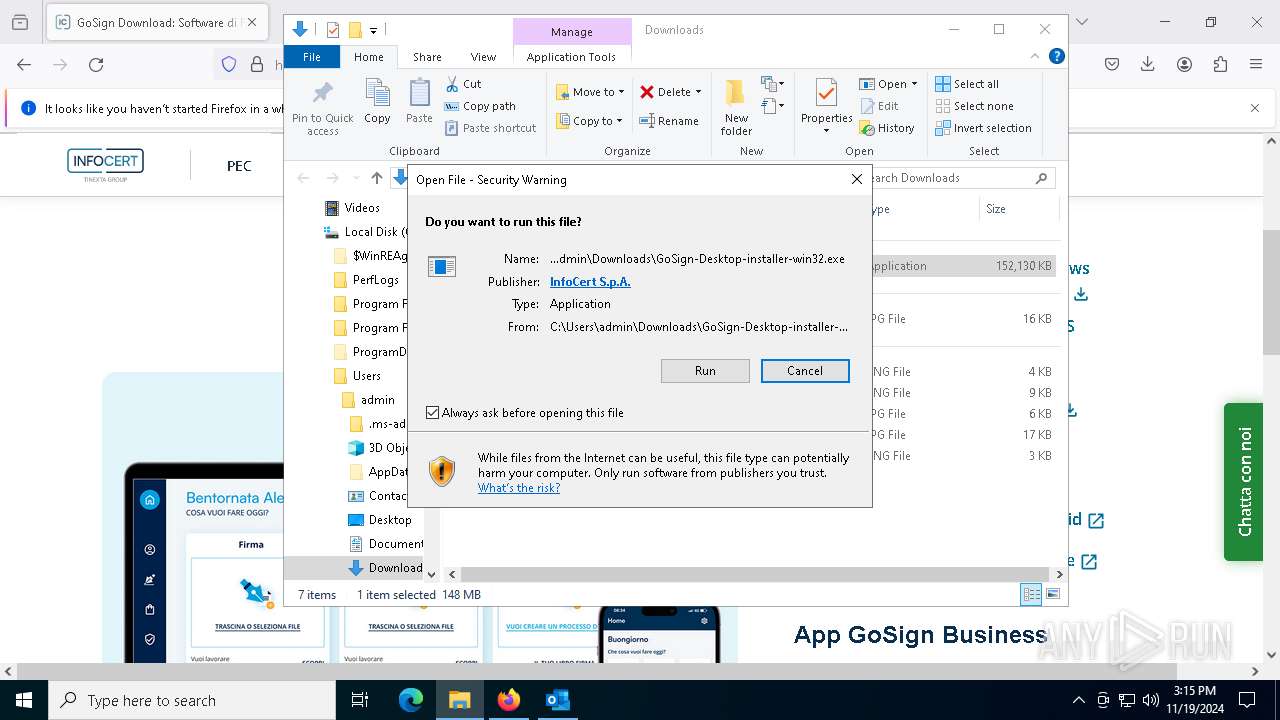Click the Firefox back arrow
Image resolution: width=1280 pixels, height=720 pixels.
pyautogui.click(x=24, y=65)
